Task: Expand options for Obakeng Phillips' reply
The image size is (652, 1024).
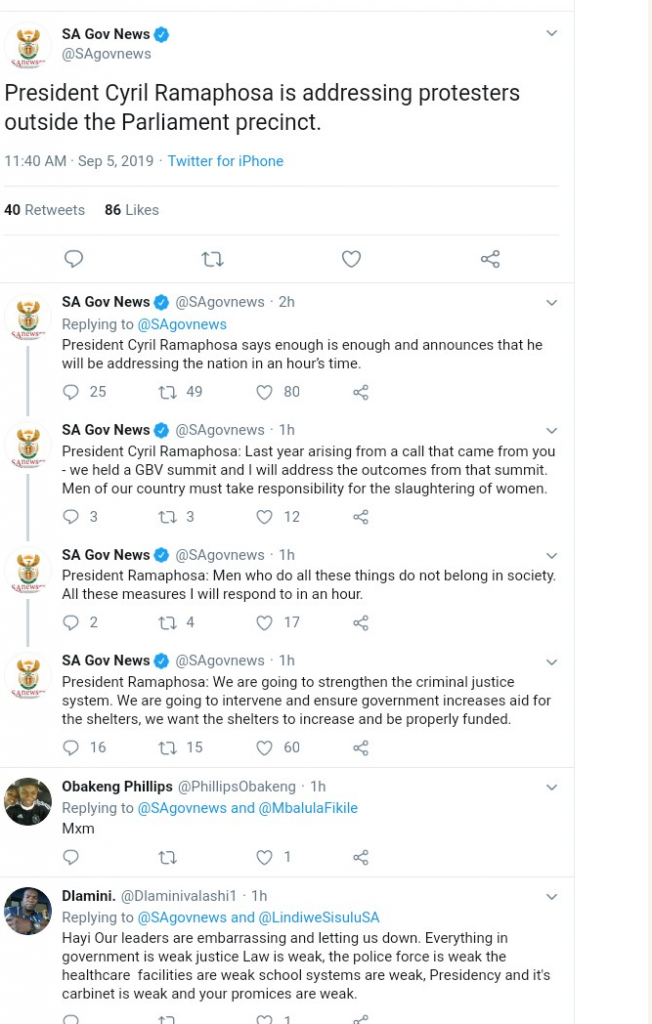Action: [551, 787]
